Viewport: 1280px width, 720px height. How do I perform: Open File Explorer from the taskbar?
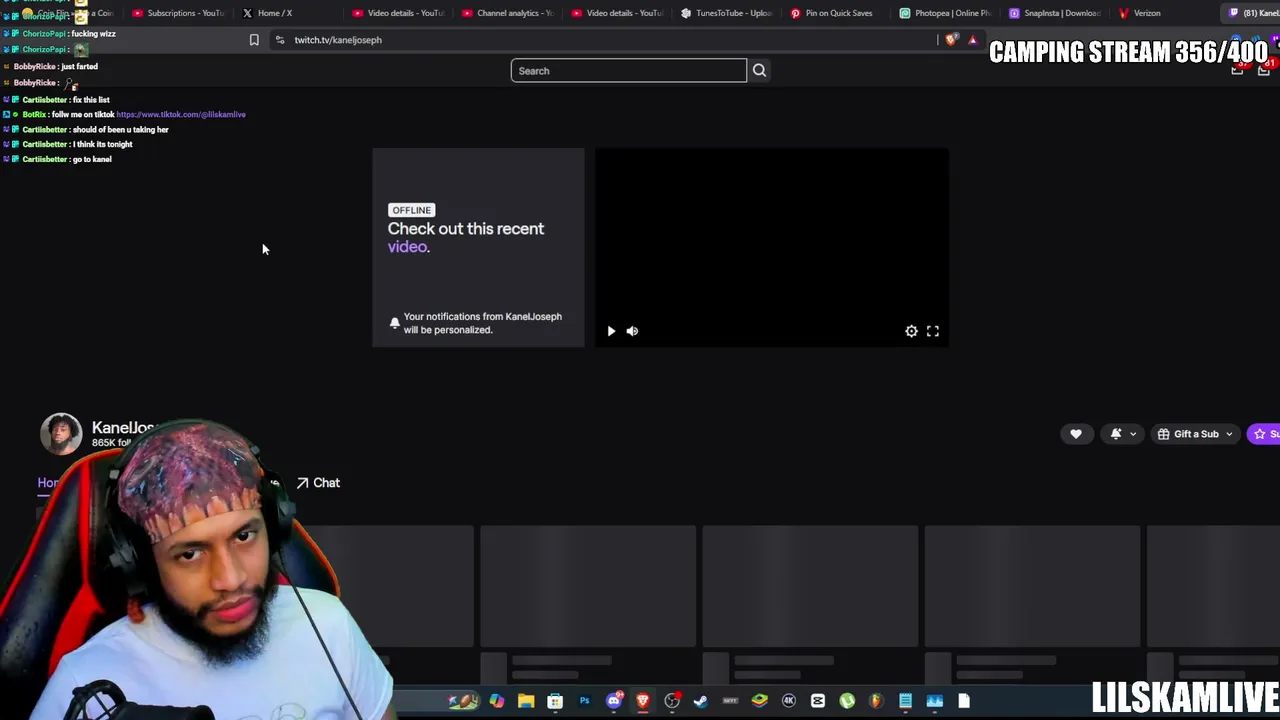pos(526,701)
